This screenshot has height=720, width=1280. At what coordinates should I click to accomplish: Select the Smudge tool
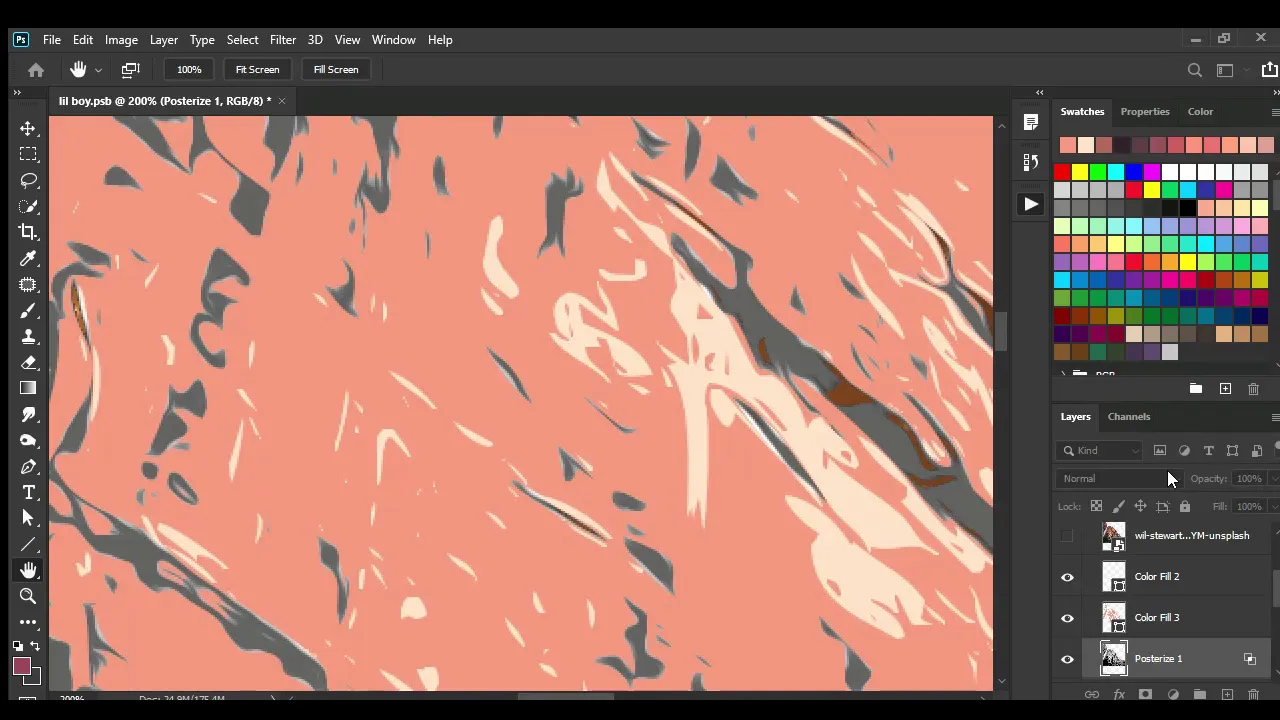pos(28,414)
